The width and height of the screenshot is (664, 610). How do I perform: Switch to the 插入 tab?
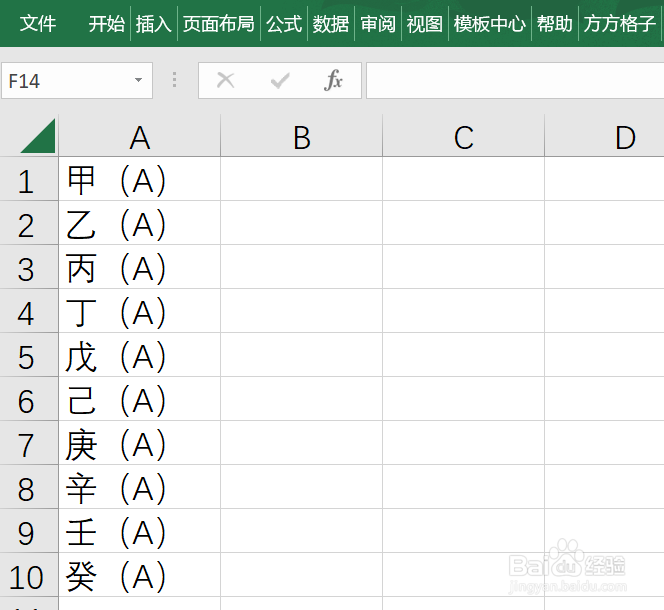click(x=154, y=23)
